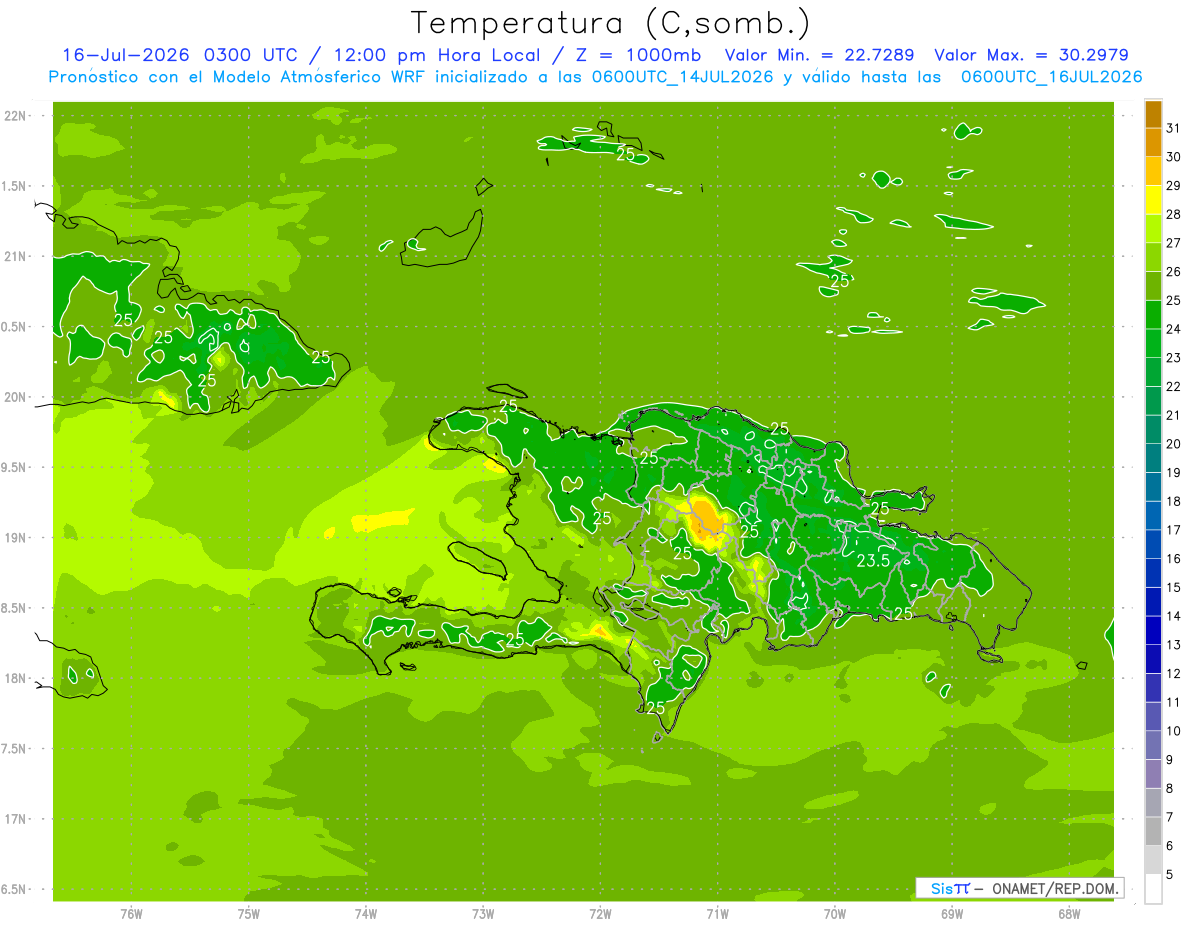Click the purple legend color between 9 and 10
Screen dimensions: 1200x927
tap(1153, 745)
